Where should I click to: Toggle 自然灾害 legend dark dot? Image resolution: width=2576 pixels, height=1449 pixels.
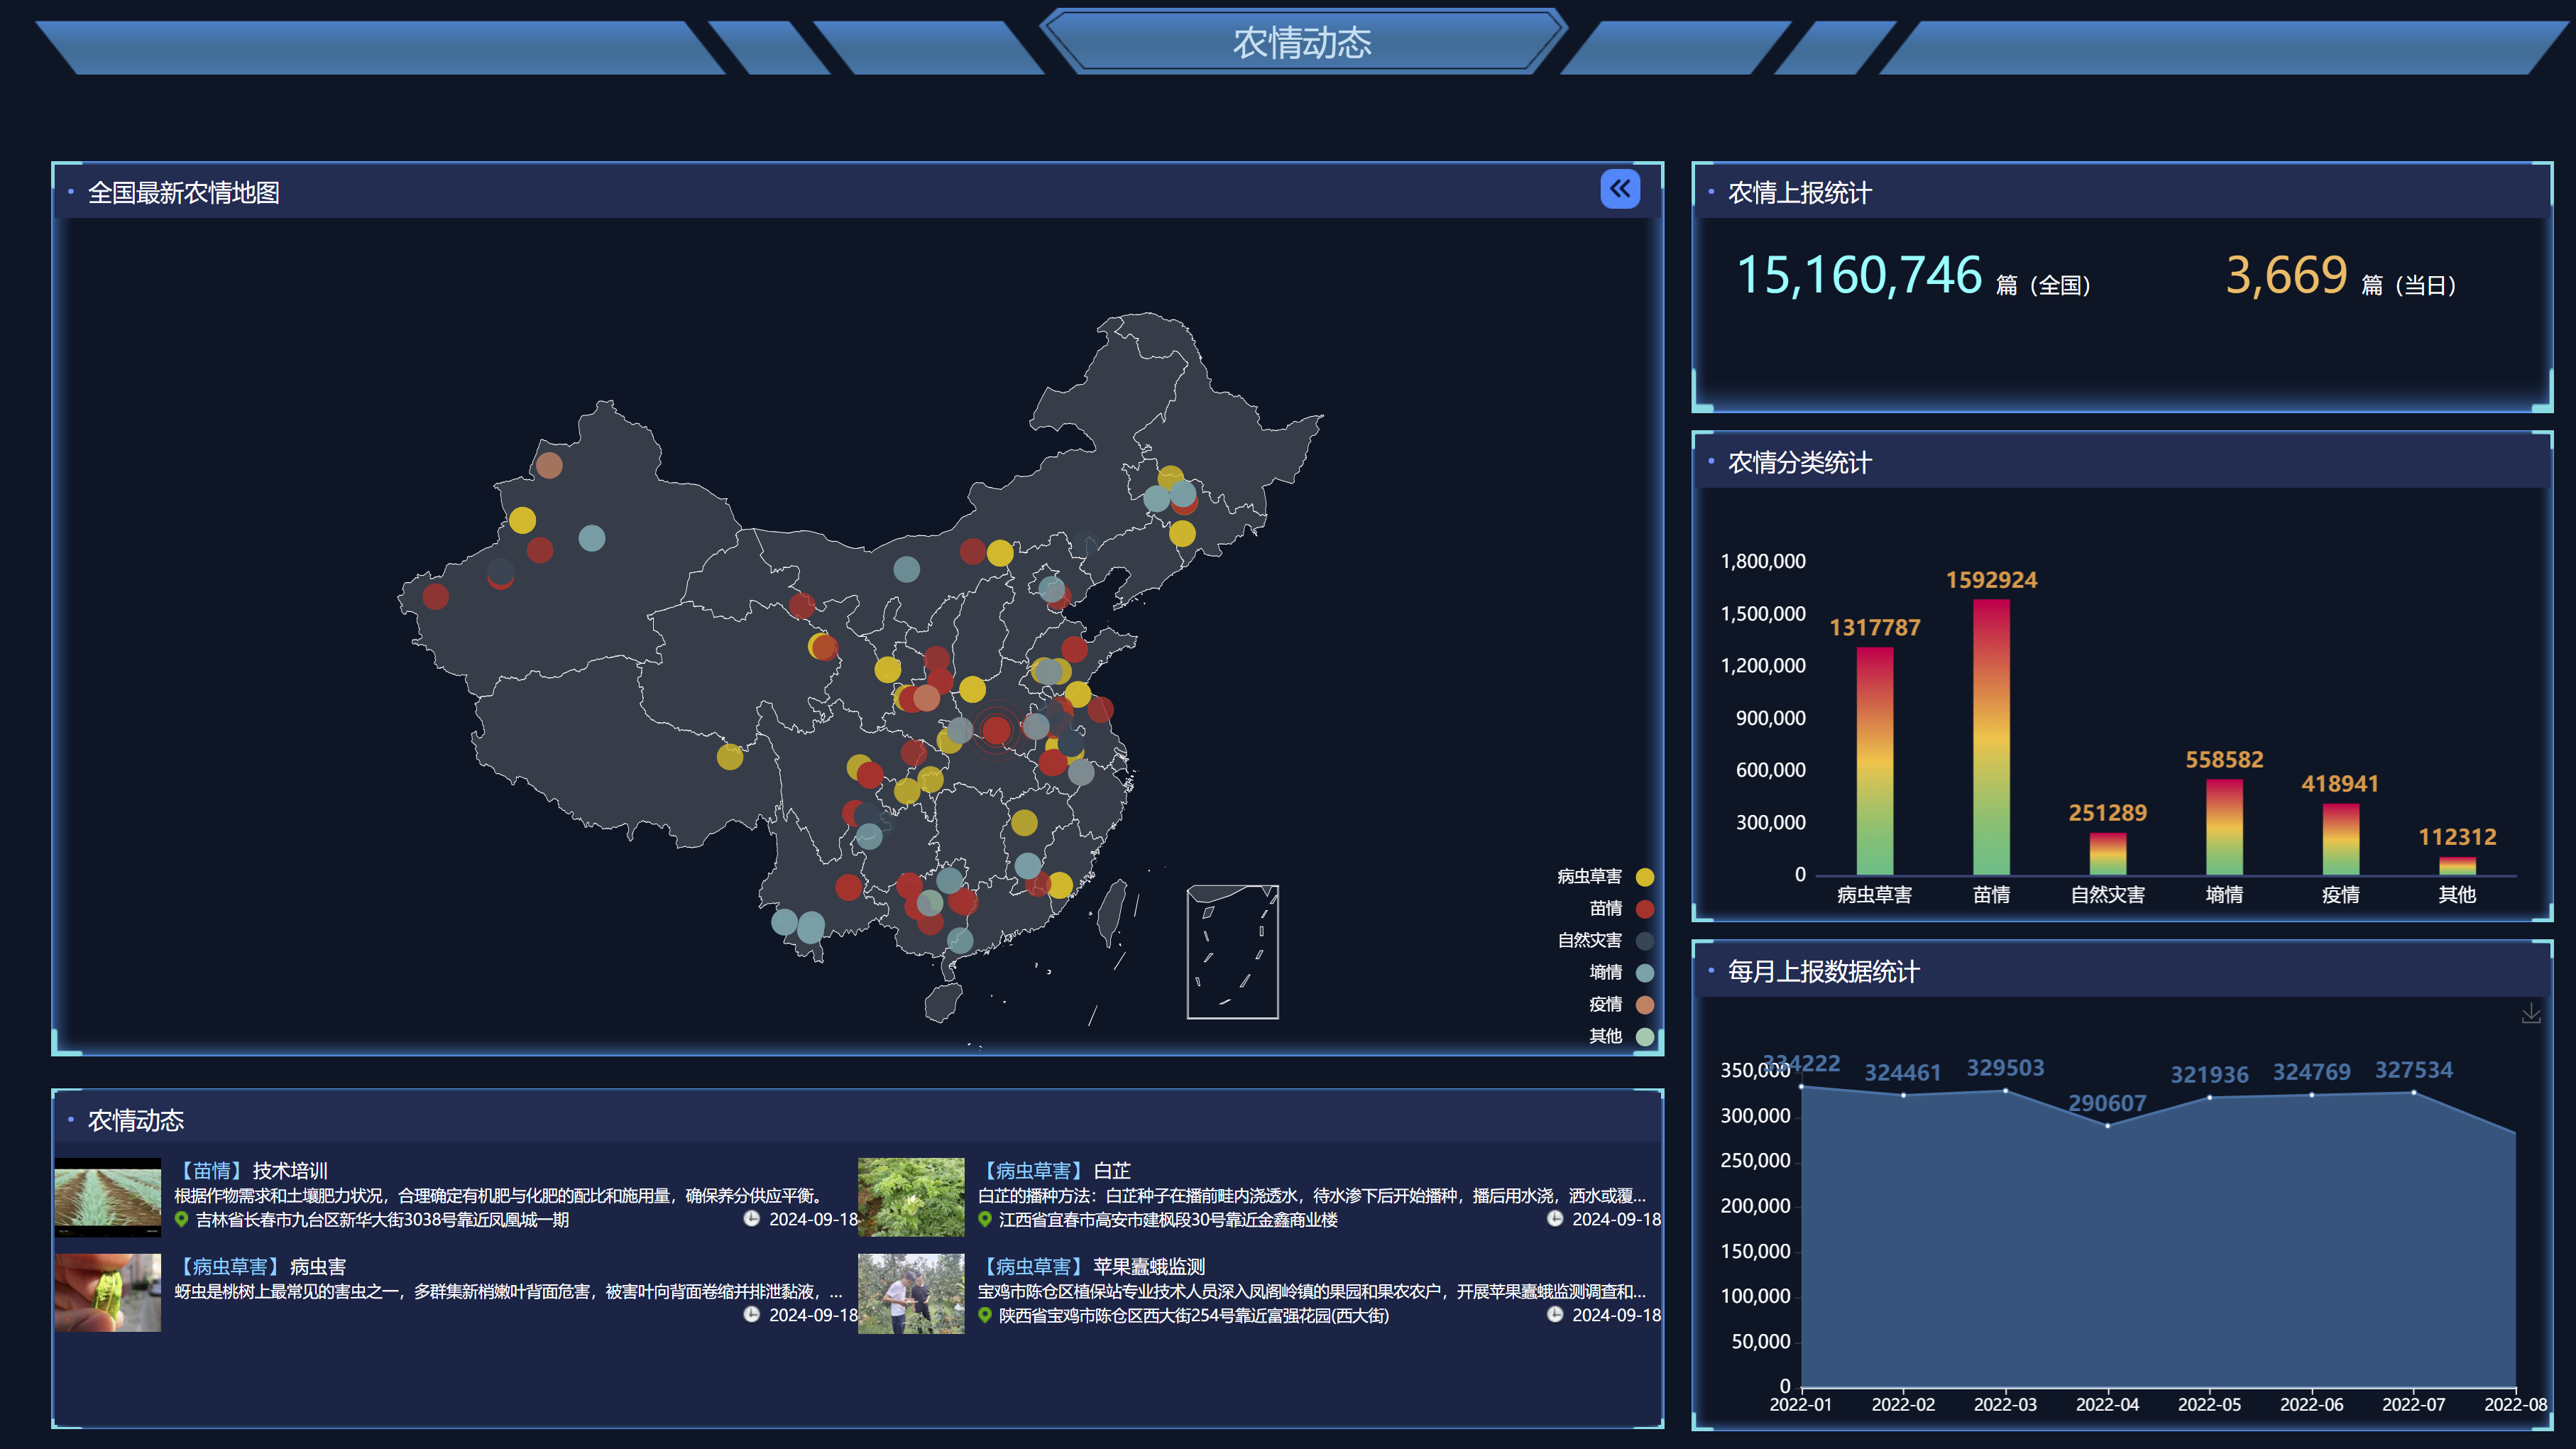(x=1644, y=941)
